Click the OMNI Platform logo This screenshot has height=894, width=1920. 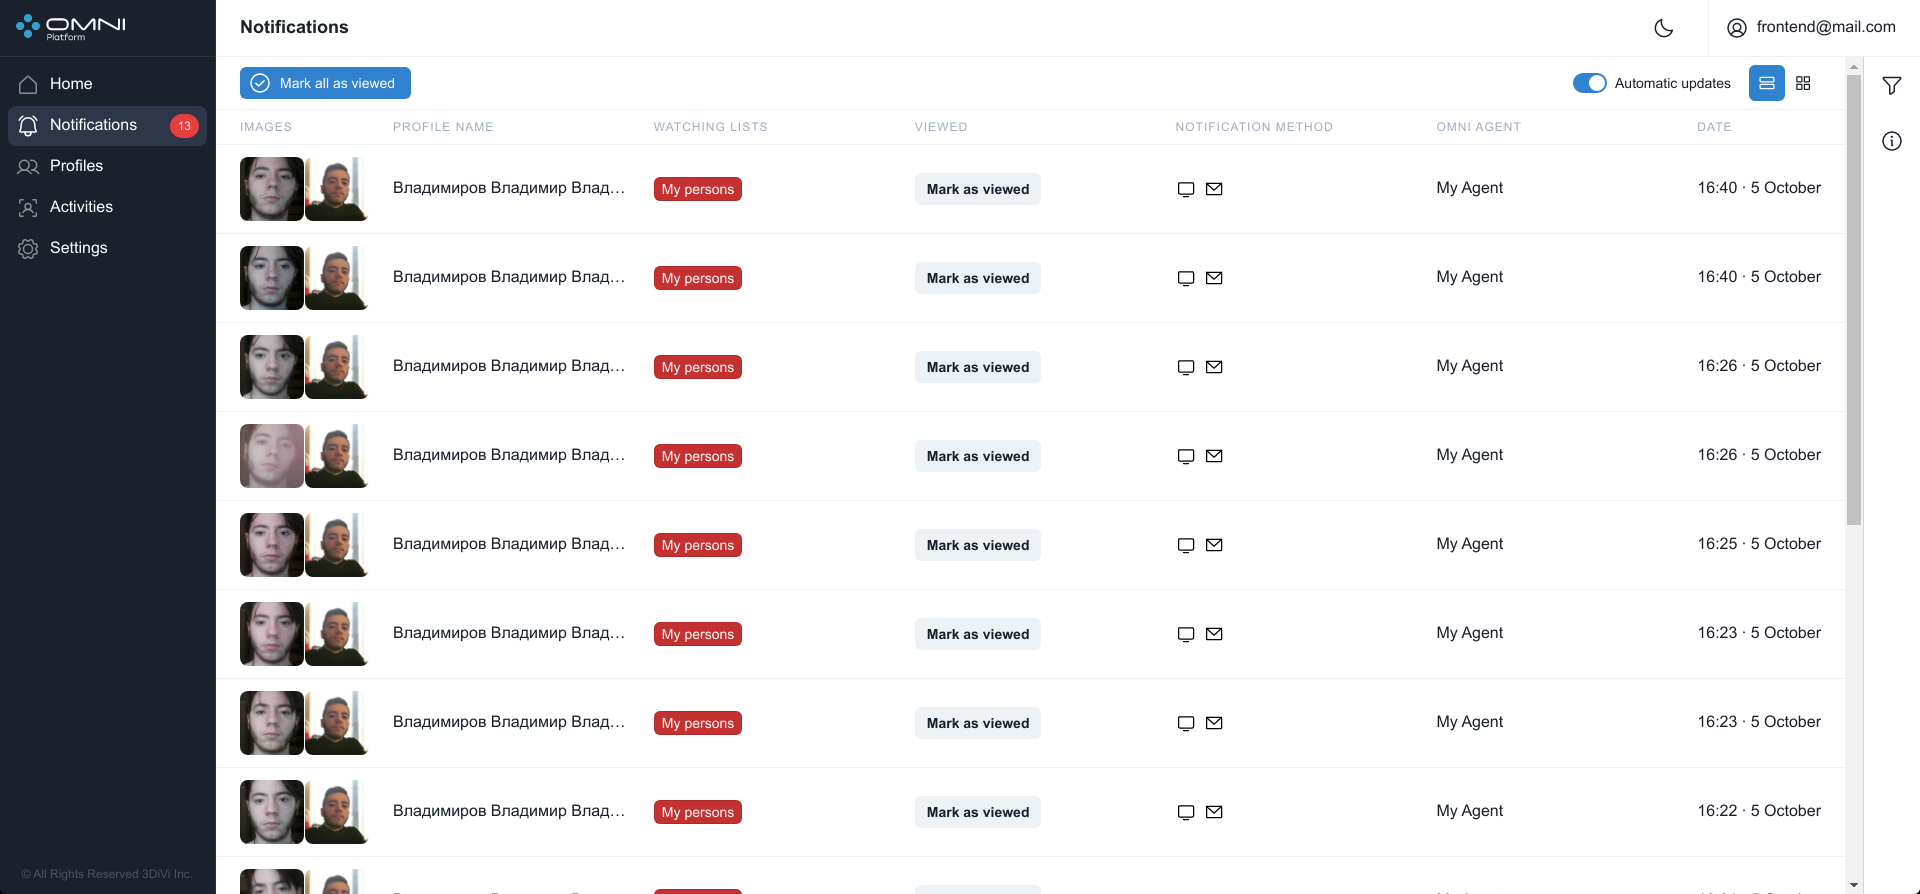[71, 27]
